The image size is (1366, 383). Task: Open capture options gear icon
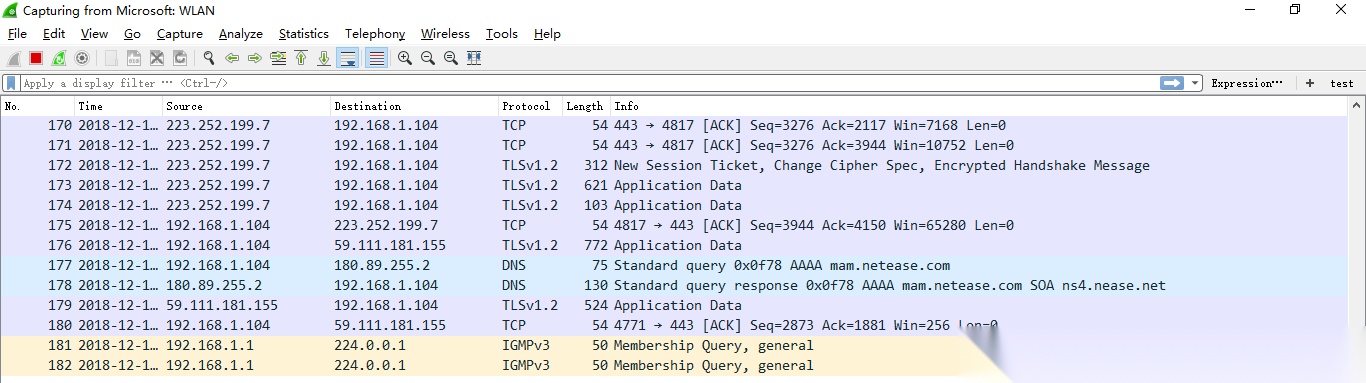82,58
